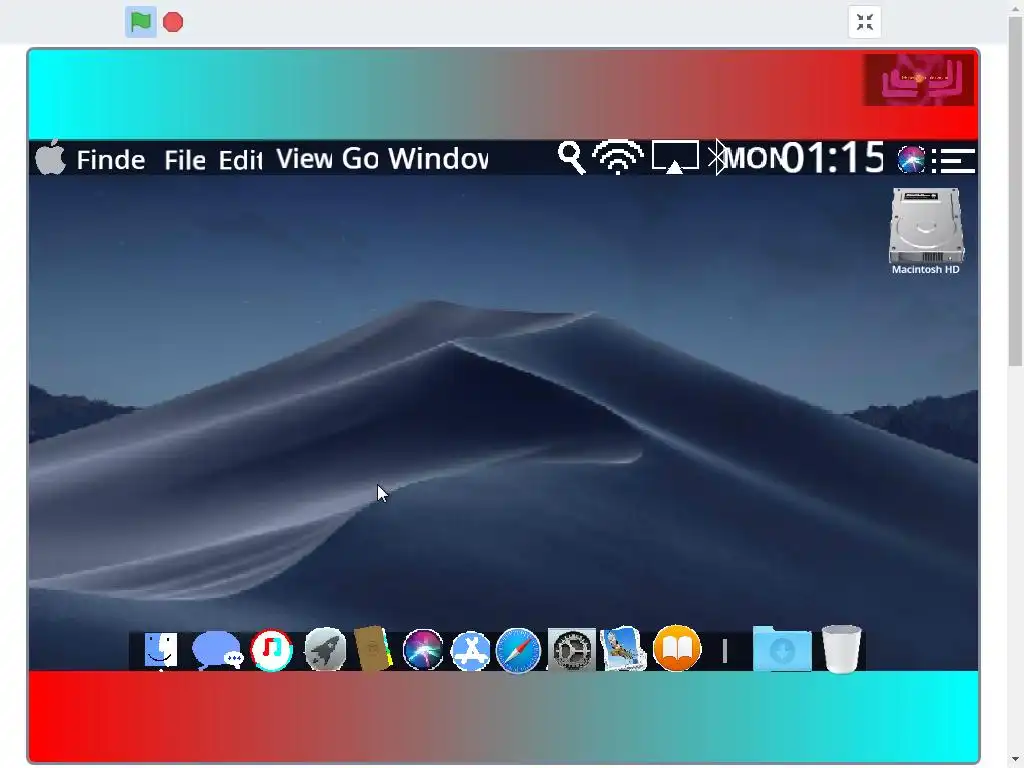Open the Trash in the dock
Image resolution: width=1024 pixels, height=768 pixels.
(842, 648)
